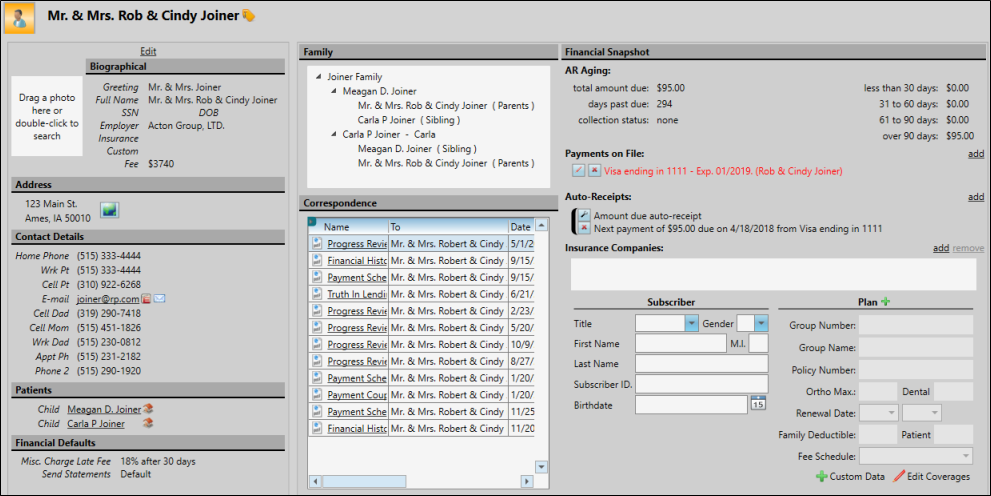
Task: Collapse the Joiner Family tree node
Action: tap(318, 77)
